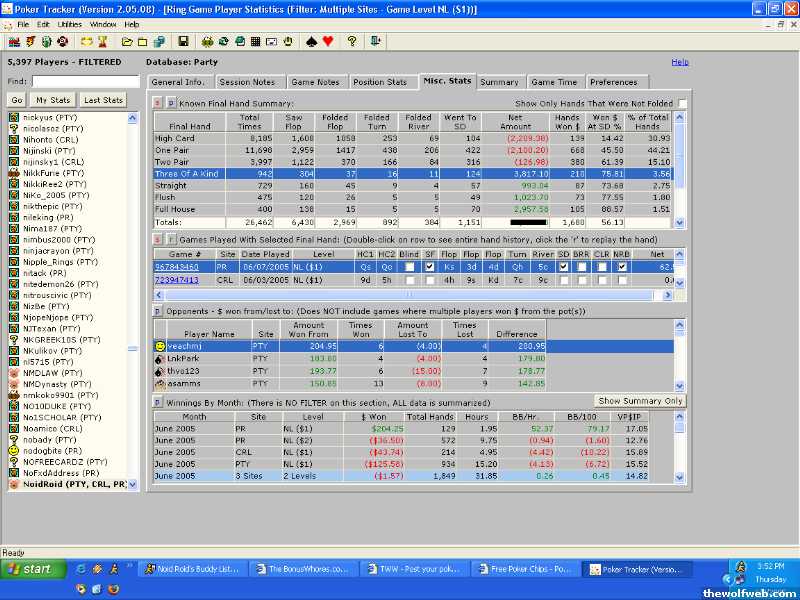Image resolution: width=800 pixels, height=600 pixels.
Task: Click the Find player text field
Action: click(85, 81)
